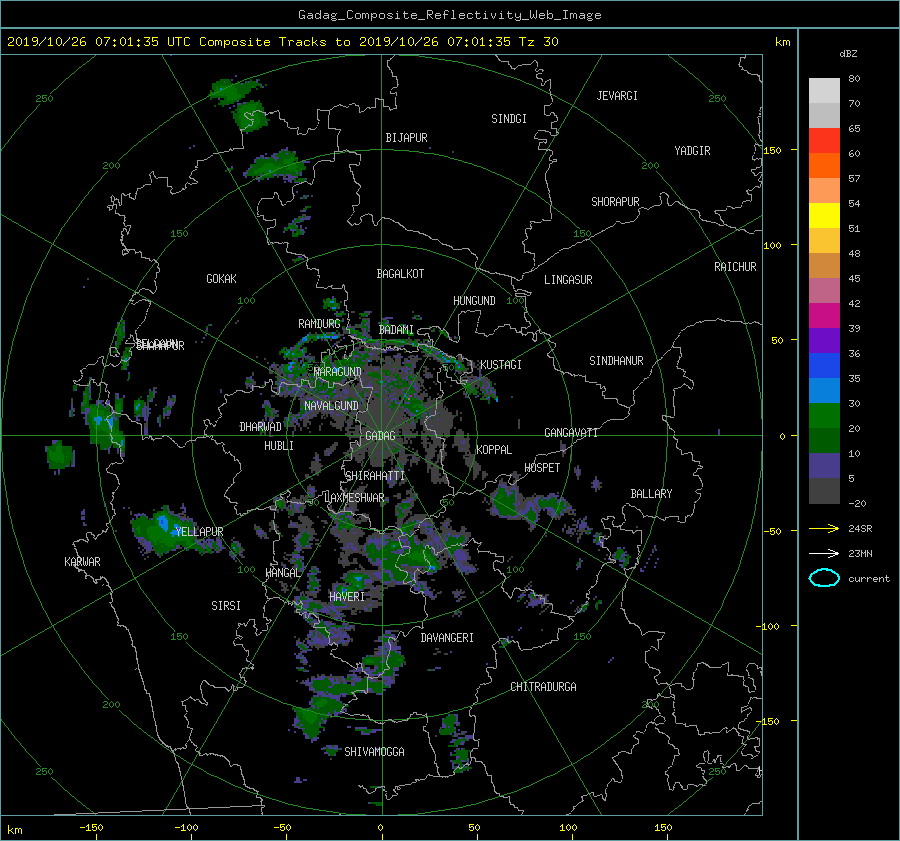This screenshot has width=900, height=841.
Task: Click the white 23MN arrow legend icon
Action: 824,553
